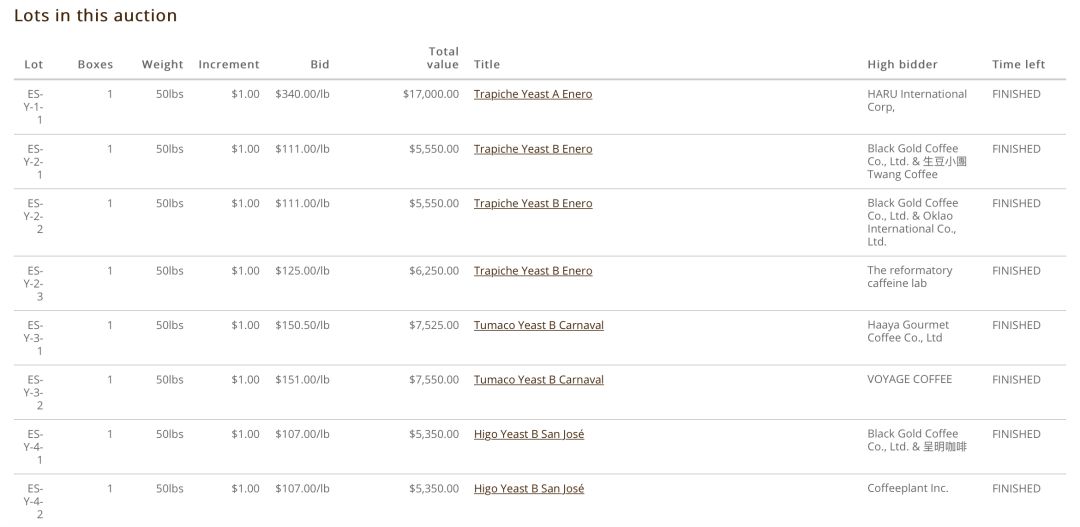
Task: Click the Lots in this auction heading
Action: pyautogui.click(x=95, y=16)
